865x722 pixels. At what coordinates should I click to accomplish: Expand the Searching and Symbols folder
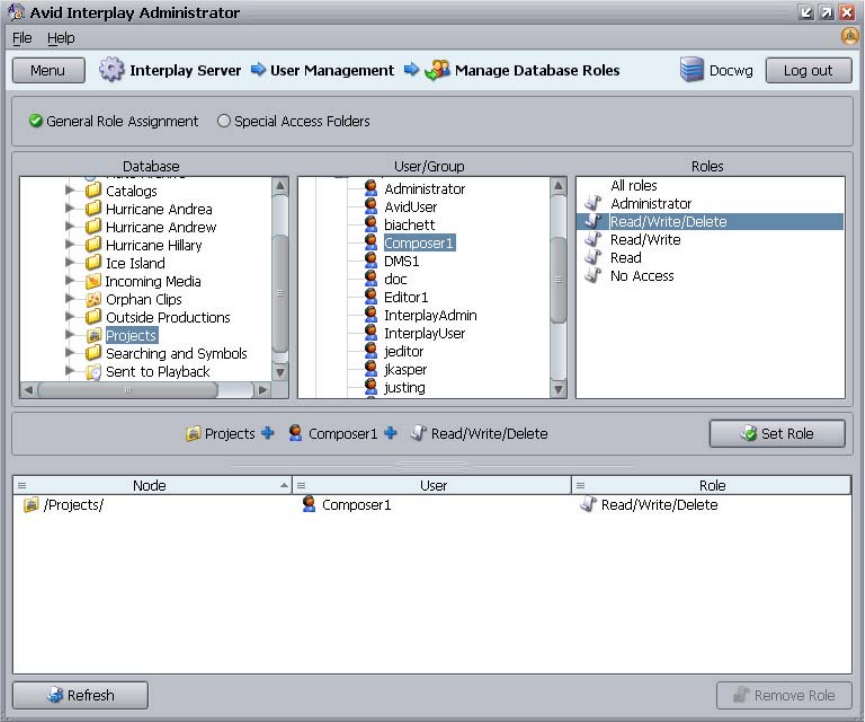pos(70,352)
